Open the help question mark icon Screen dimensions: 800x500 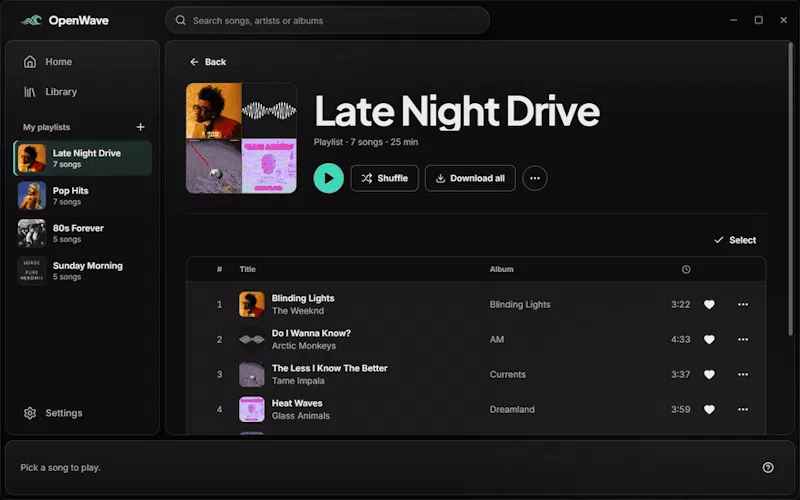pyautogui.click(x=768, y=467)
